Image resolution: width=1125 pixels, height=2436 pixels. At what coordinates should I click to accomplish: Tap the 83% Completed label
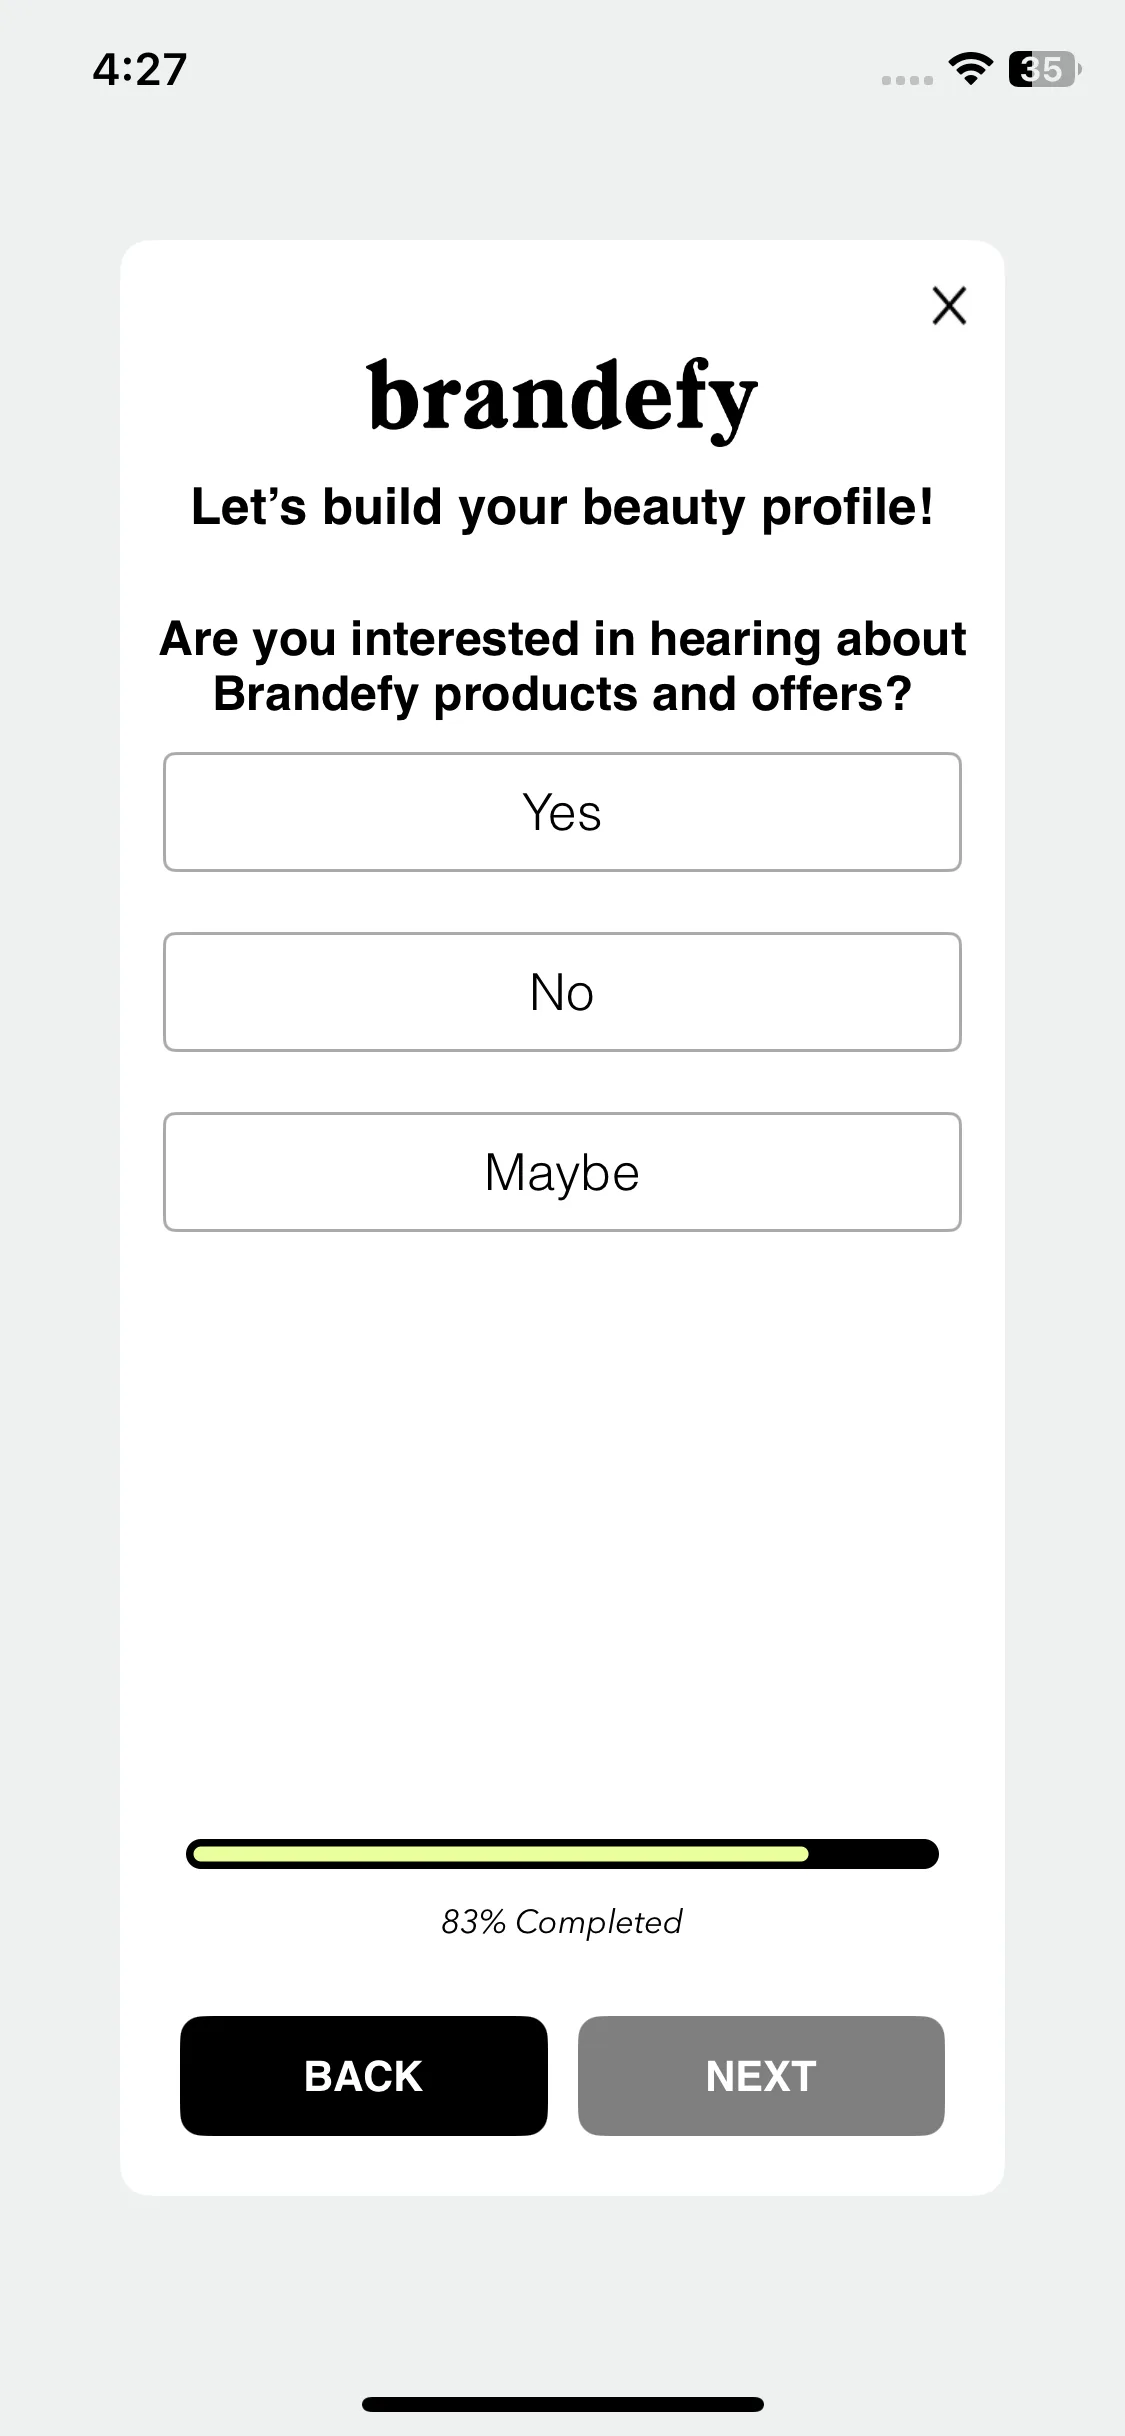tap(562, 1922)
